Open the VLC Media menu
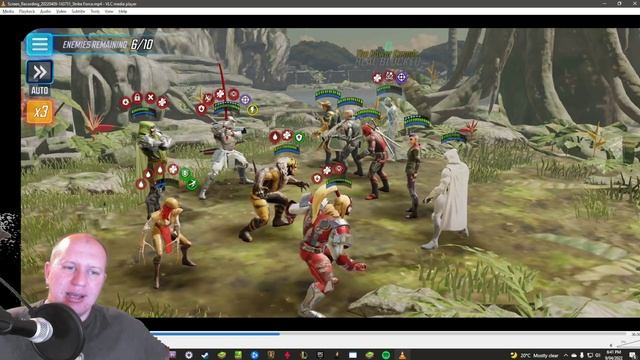 (x=8, y=11)
